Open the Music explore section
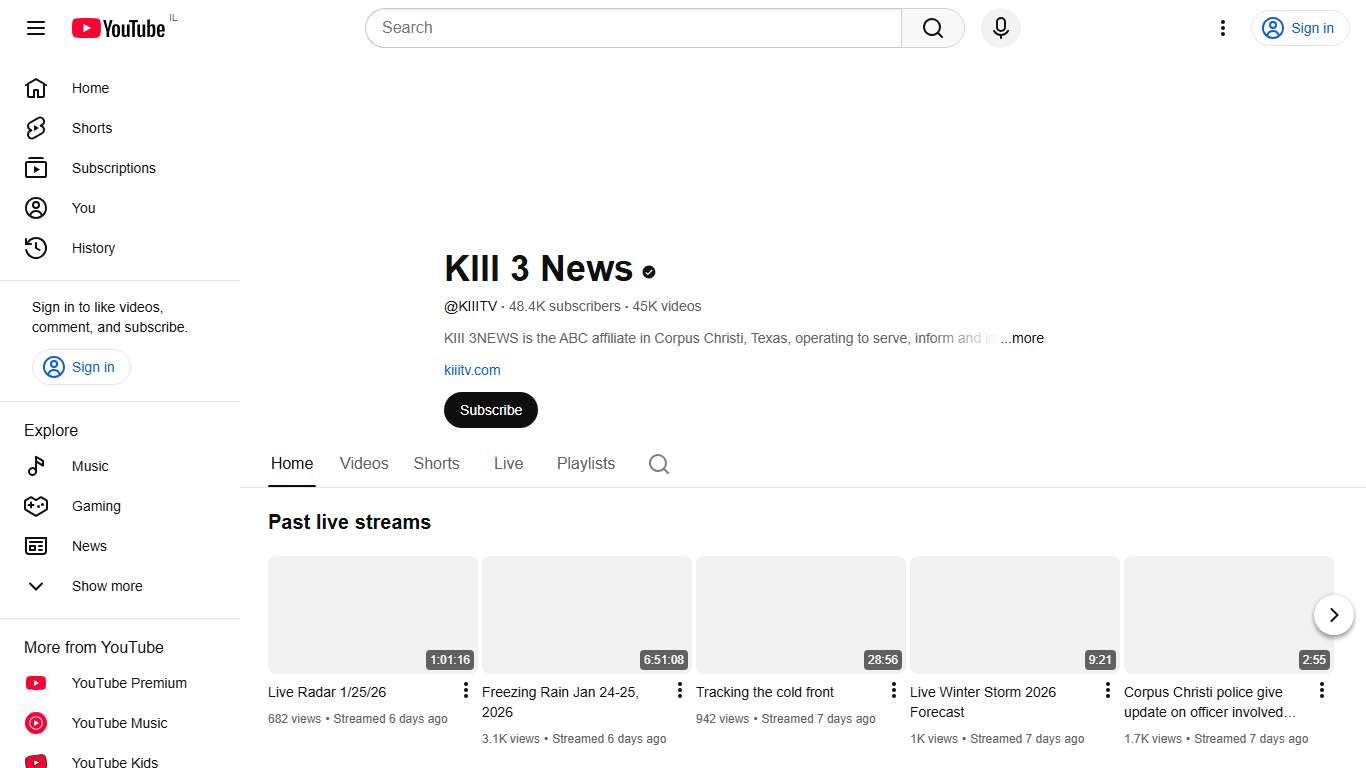 pos(90,466)
